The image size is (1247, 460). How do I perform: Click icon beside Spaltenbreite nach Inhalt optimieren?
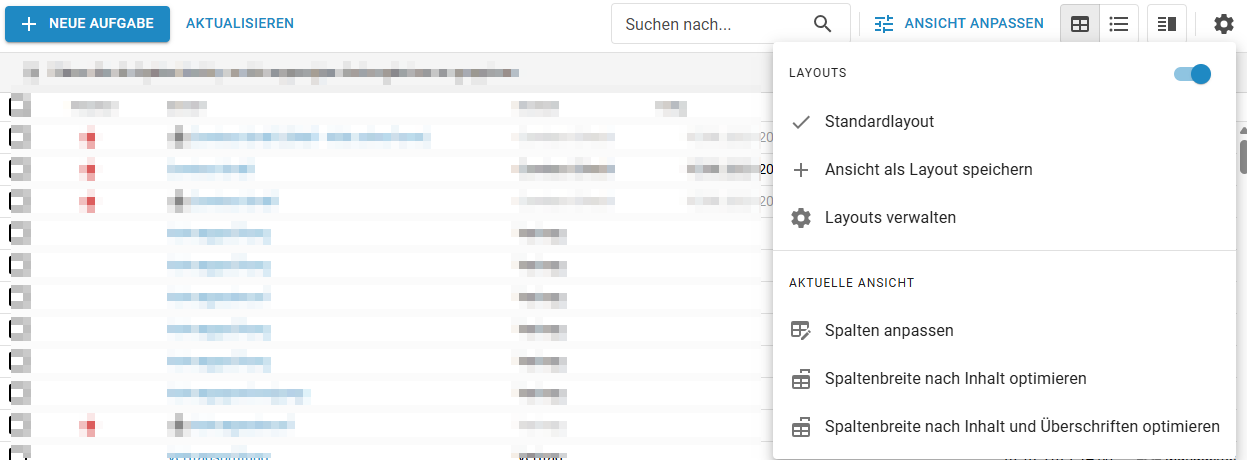pyautogui.click(x=801, y=379)
